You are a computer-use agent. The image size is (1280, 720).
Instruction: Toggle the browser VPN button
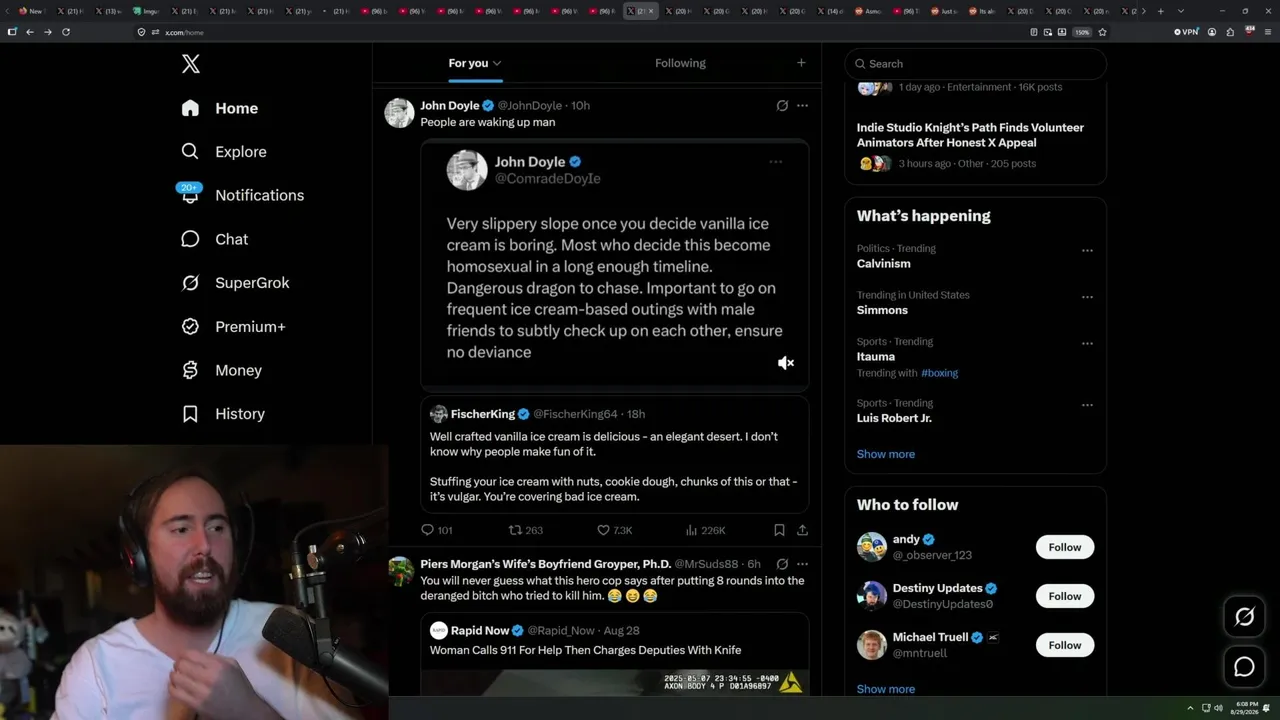[x=1186, y=32]
